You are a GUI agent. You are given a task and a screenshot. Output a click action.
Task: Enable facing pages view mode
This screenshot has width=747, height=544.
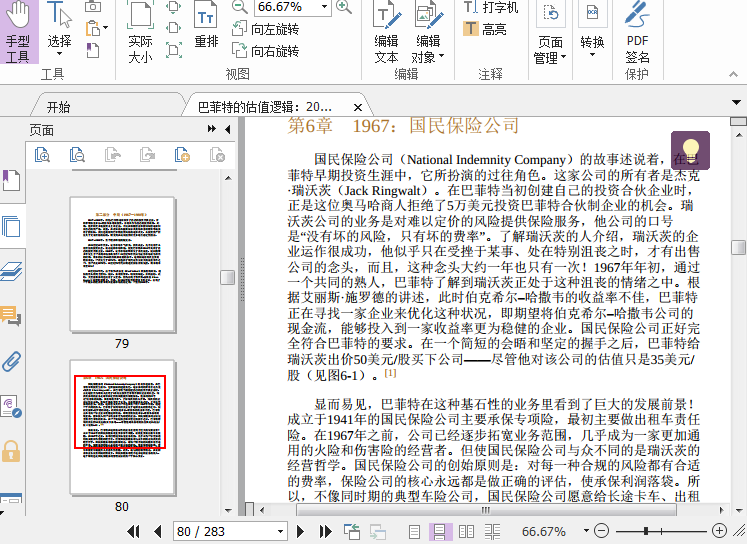point(466,531)
